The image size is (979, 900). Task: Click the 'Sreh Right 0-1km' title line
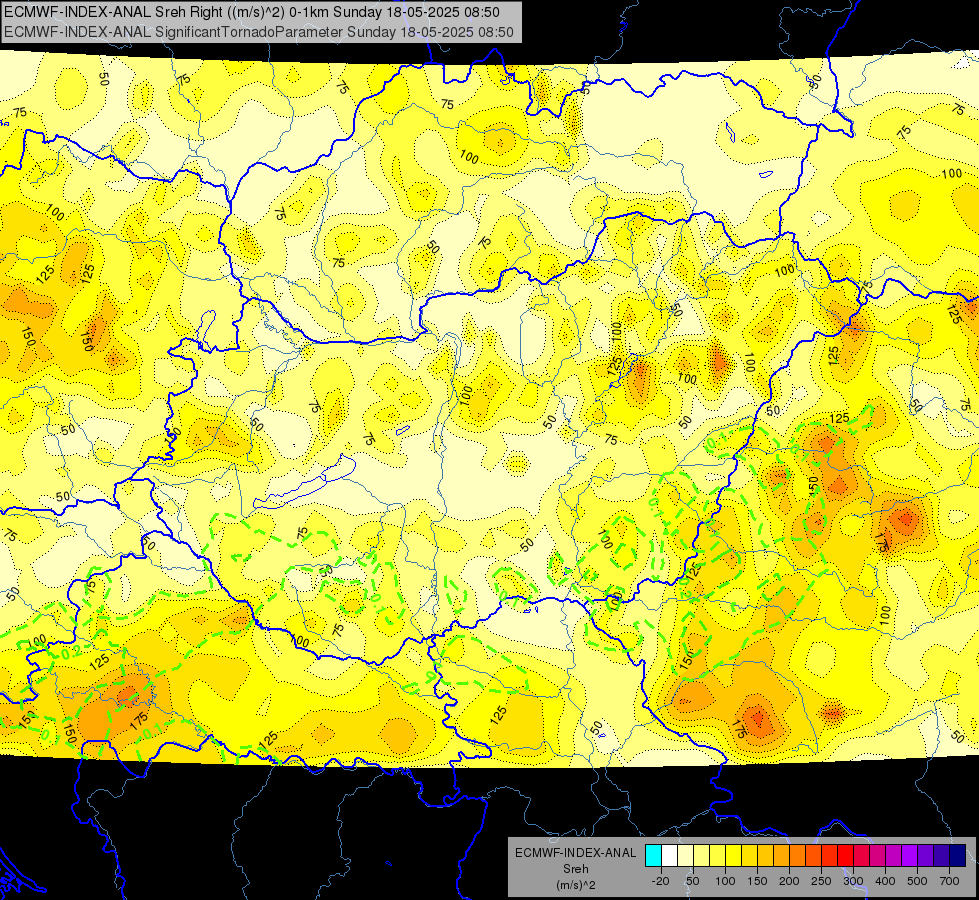tap(252, 12)
